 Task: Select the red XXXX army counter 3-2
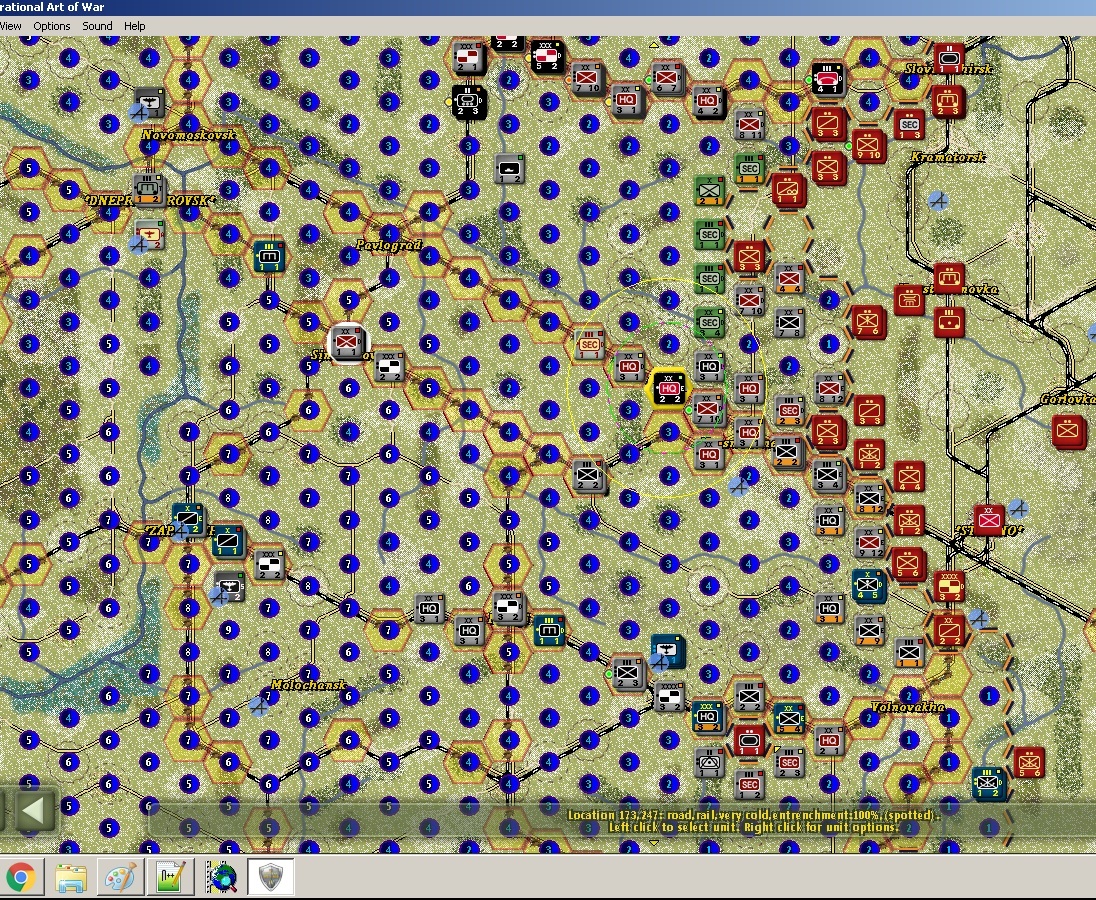(949, 587)
